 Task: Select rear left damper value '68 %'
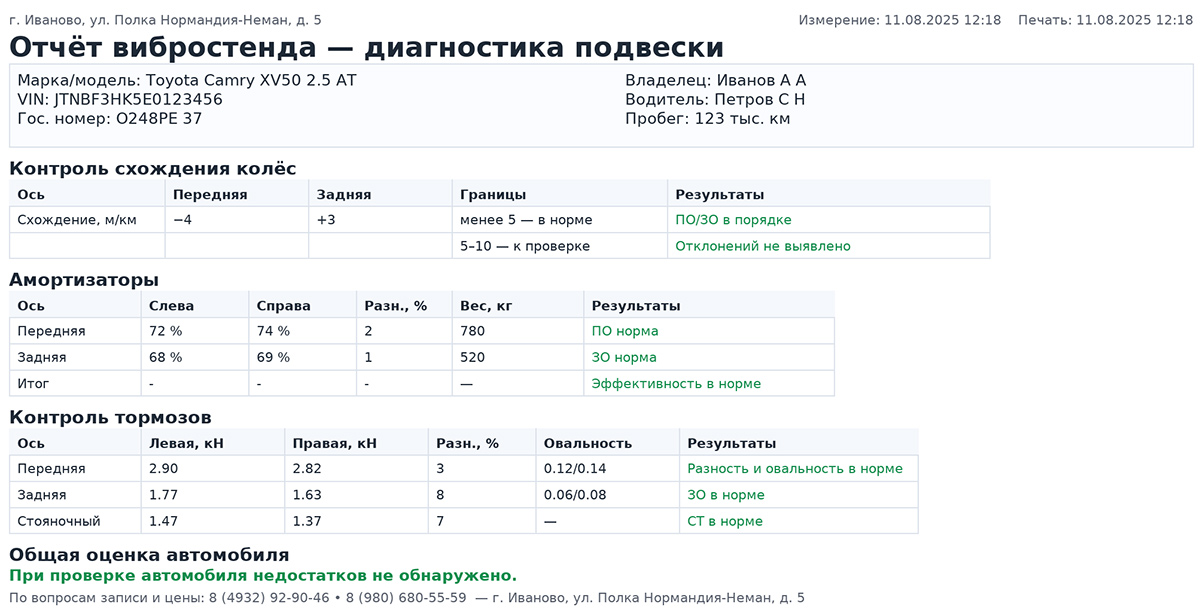click(166, 357)
